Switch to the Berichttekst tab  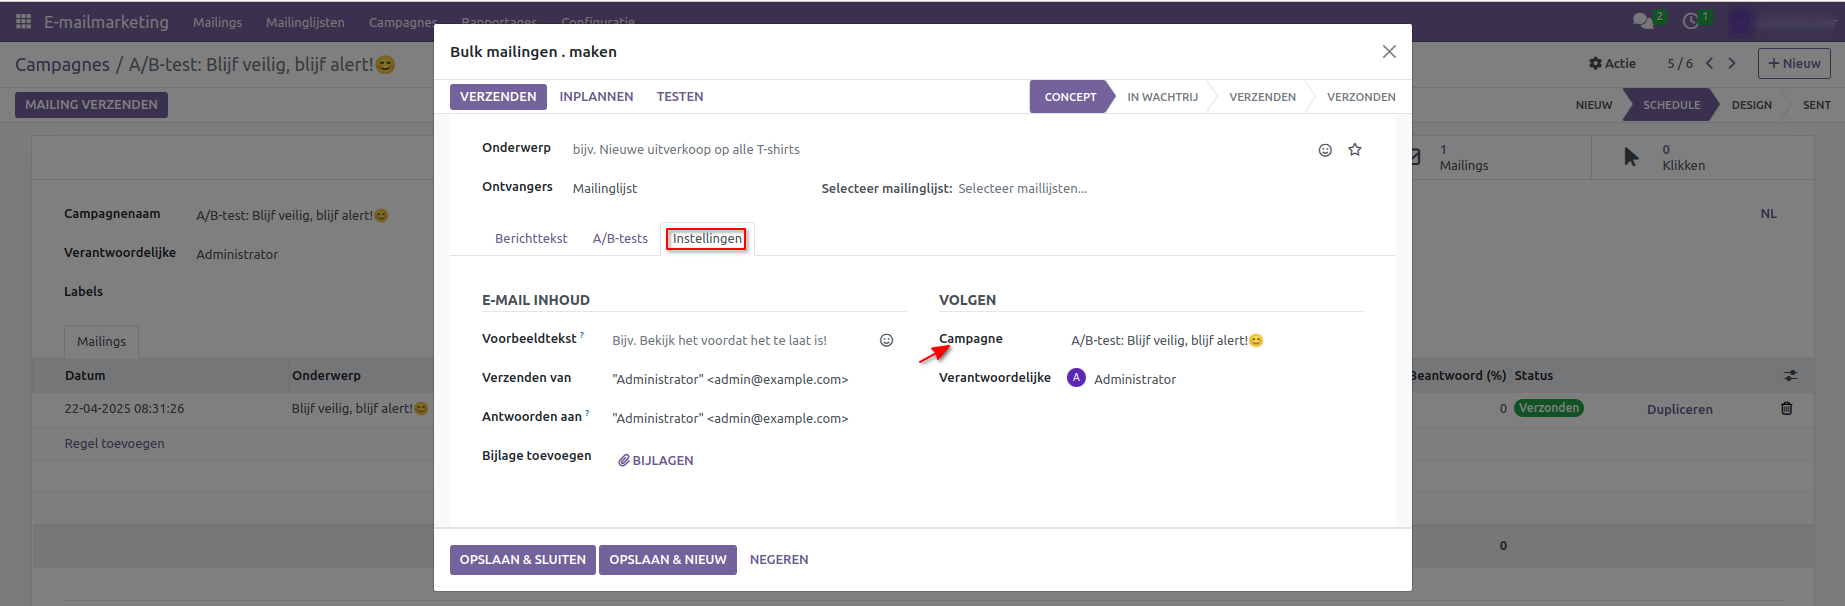531,239
